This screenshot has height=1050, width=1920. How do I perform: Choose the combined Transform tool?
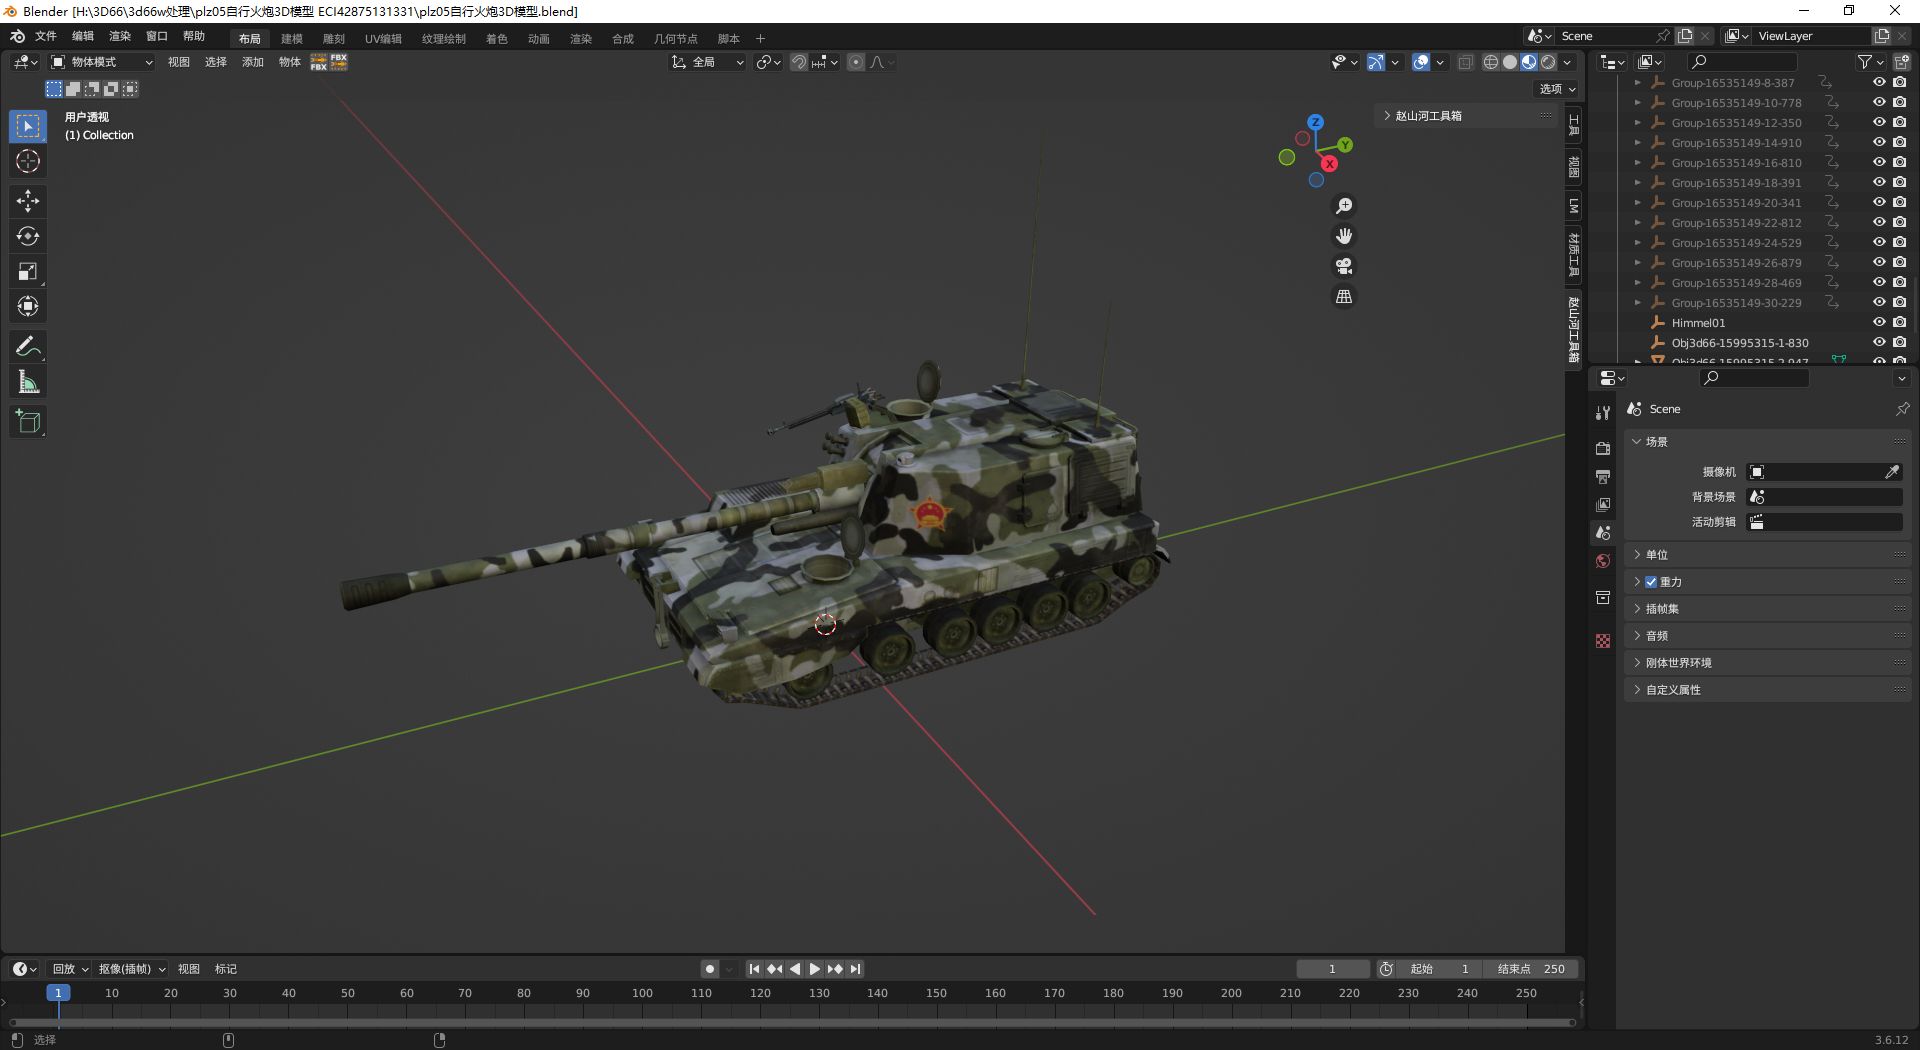point(28,306)
